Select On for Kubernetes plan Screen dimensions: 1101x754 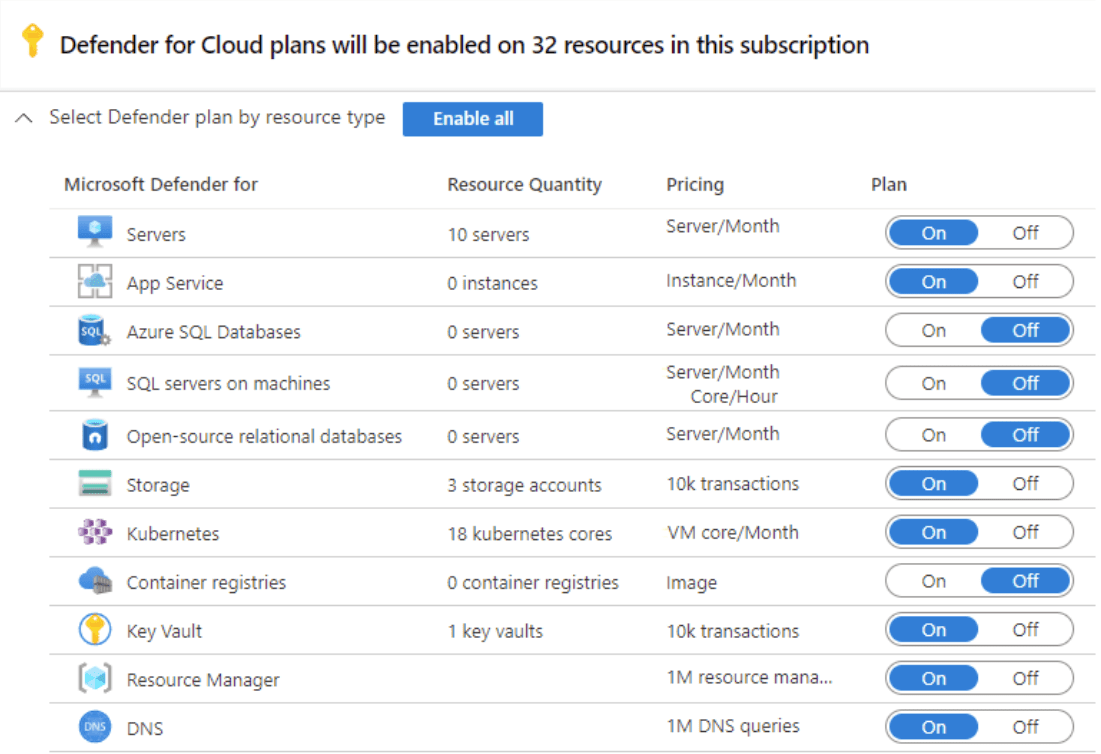(933, 532)
